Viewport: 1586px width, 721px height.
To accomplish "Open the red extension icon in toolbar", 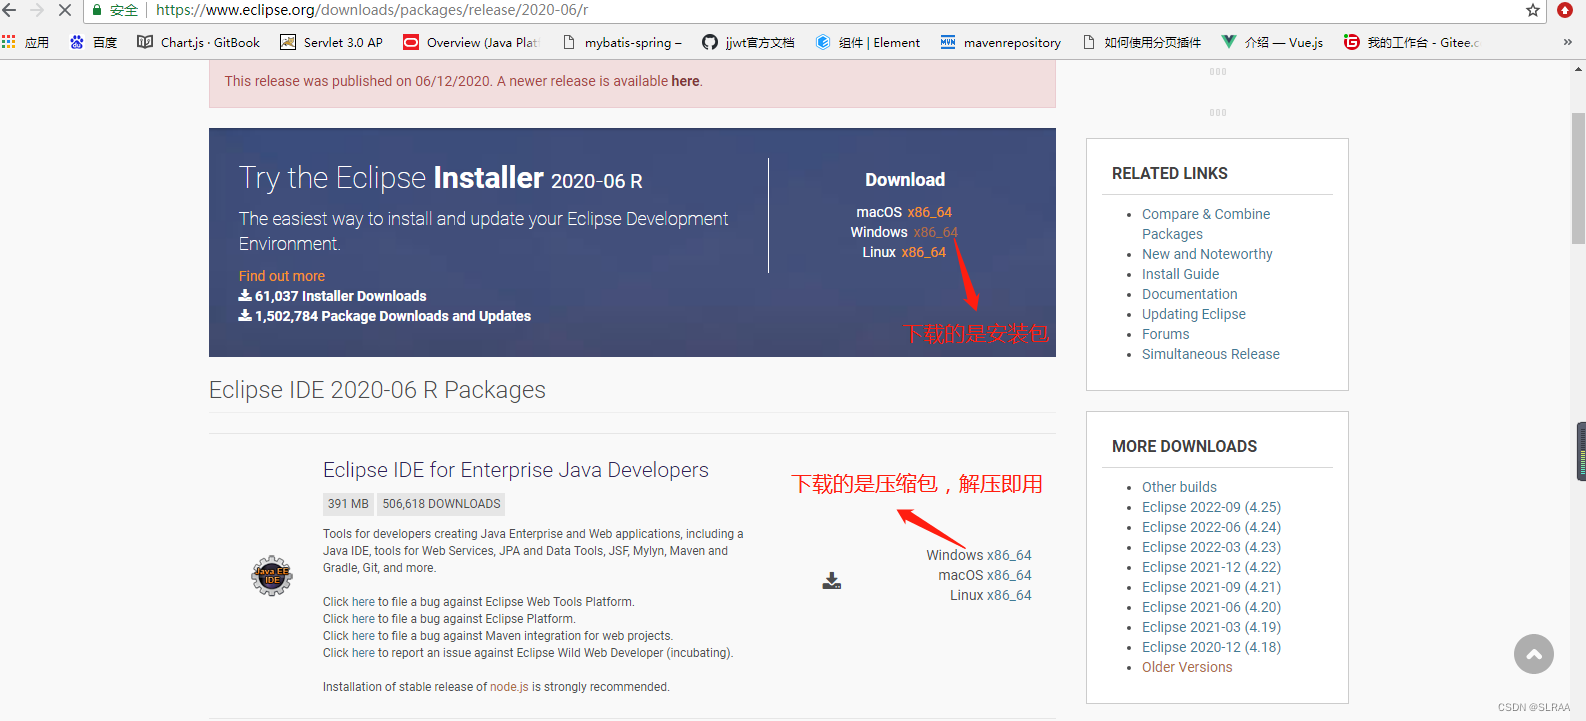I will tap(1565, 10).
